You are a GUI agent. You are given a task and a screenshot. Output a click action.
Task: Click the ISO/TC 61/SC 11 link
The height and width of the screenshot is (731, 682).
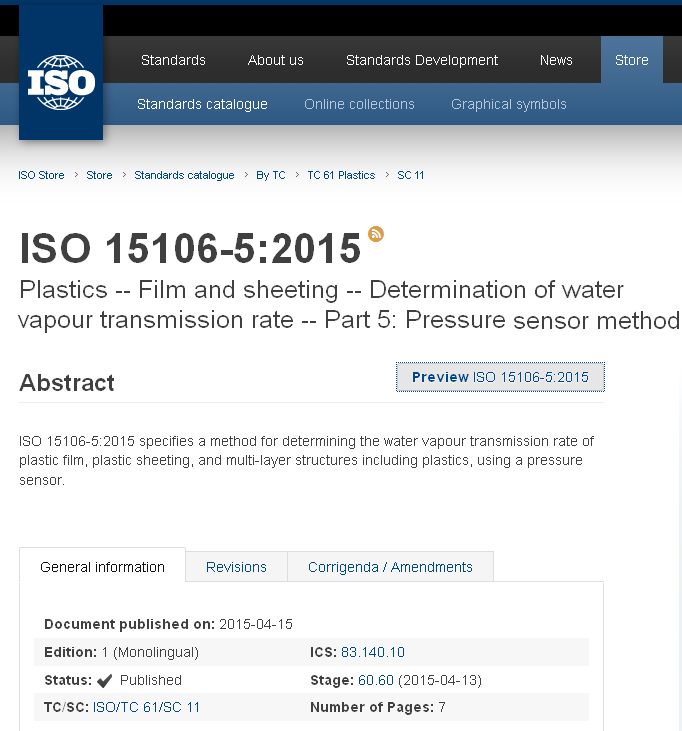146,707
